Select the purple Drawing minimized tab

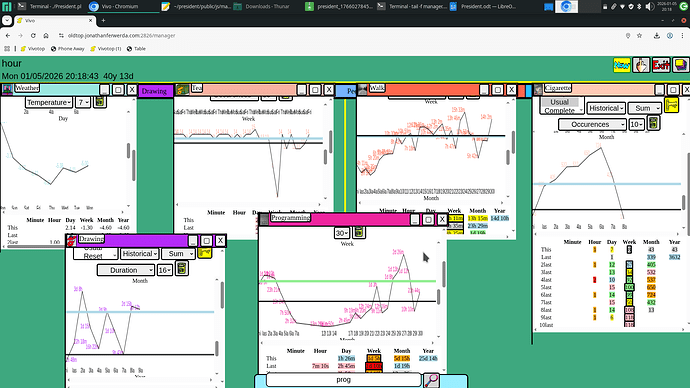[x=154, y=91]
